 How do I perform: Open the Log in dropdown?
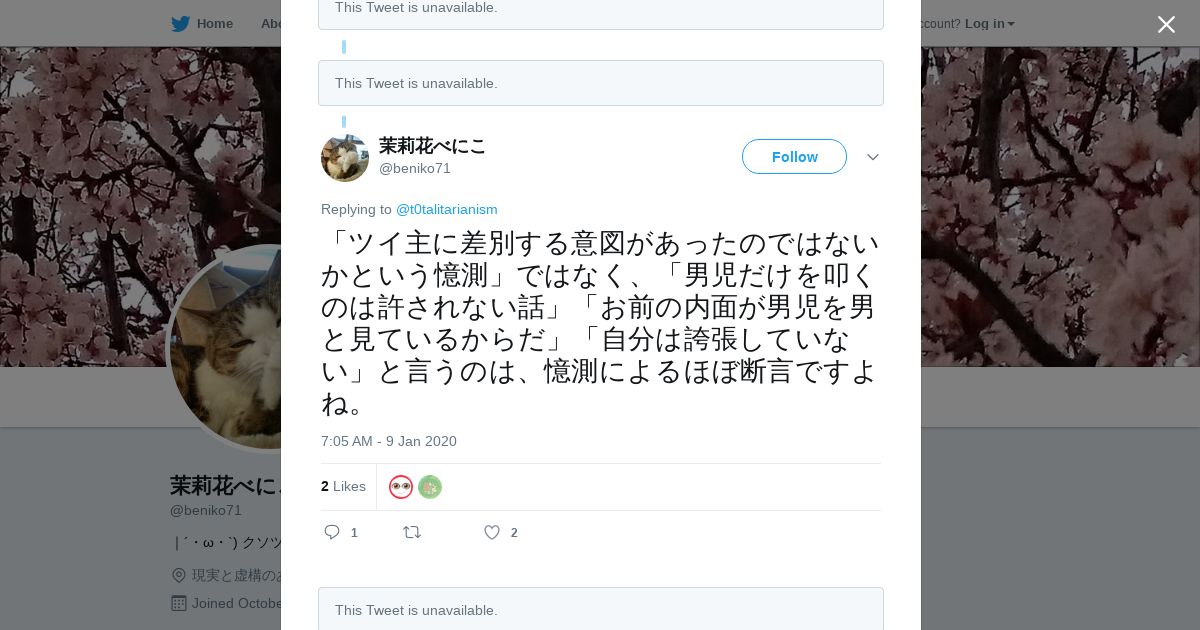[x=989, y=24]
